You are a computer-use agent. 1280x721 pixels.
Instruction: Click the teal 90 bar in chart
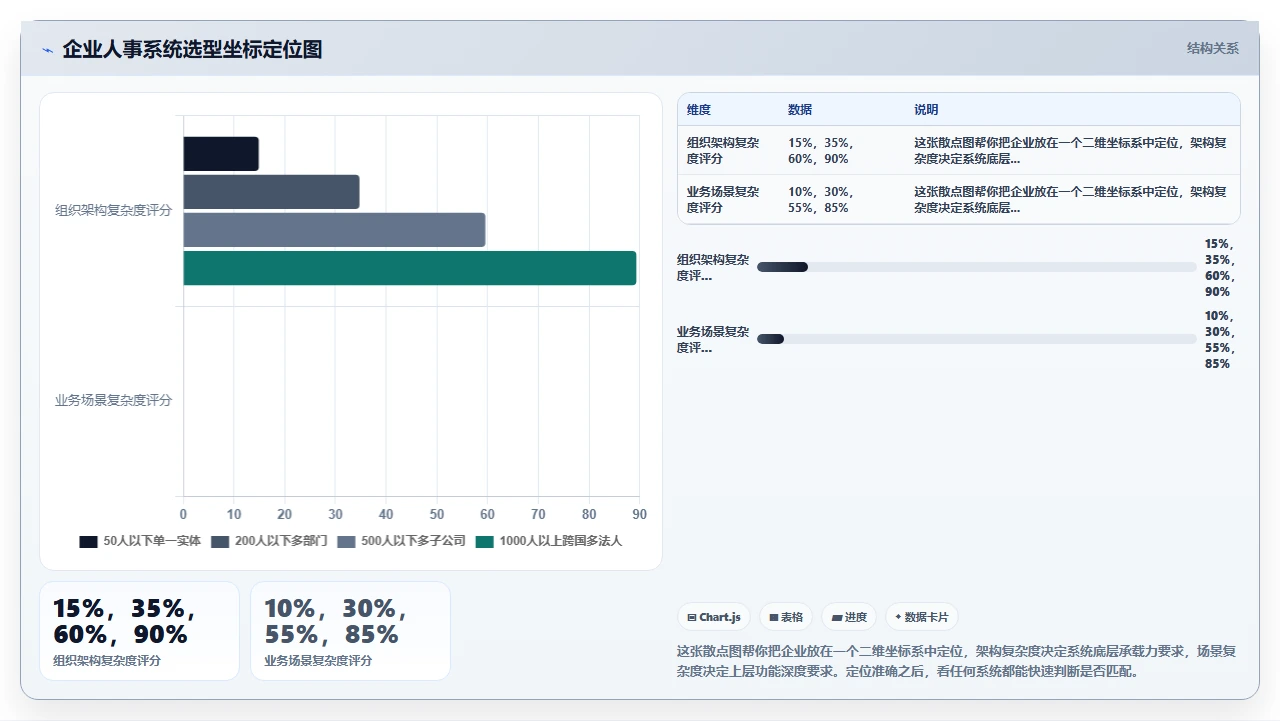410,268
